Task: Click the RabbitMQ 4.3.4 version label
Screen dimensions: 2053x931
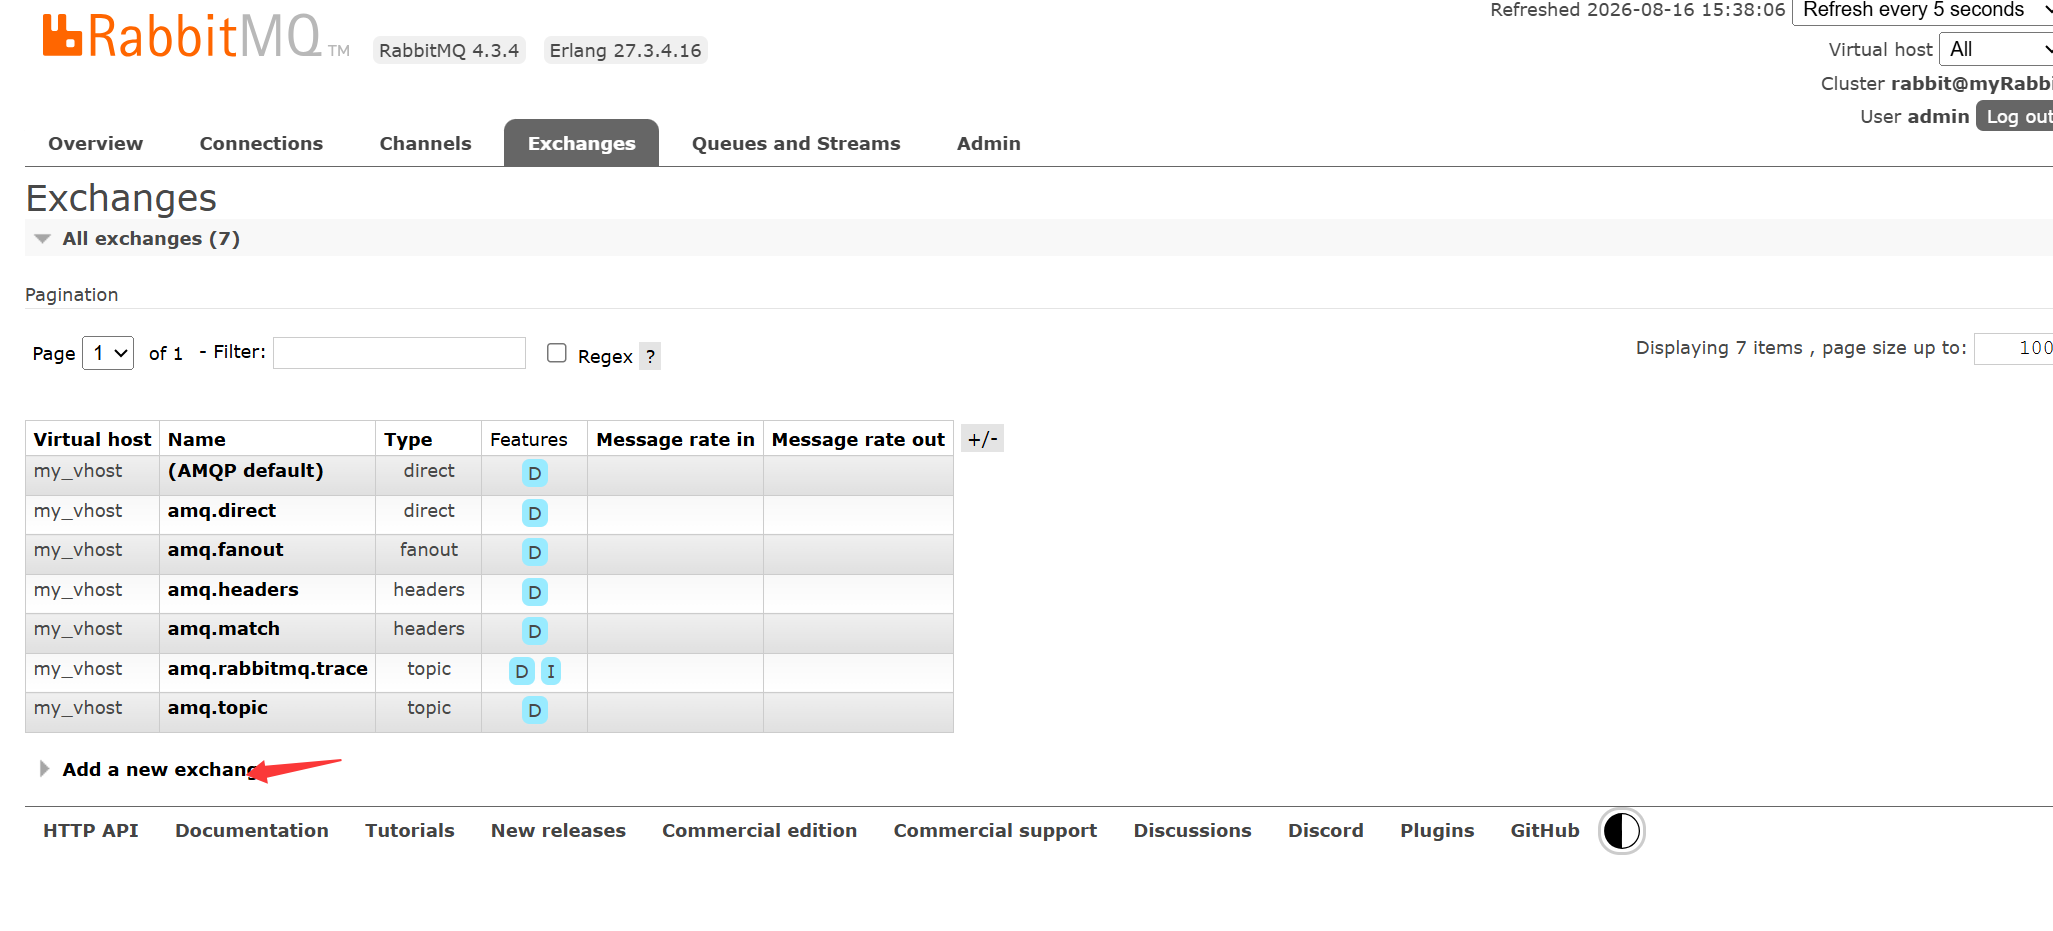Action: (449, 50)
